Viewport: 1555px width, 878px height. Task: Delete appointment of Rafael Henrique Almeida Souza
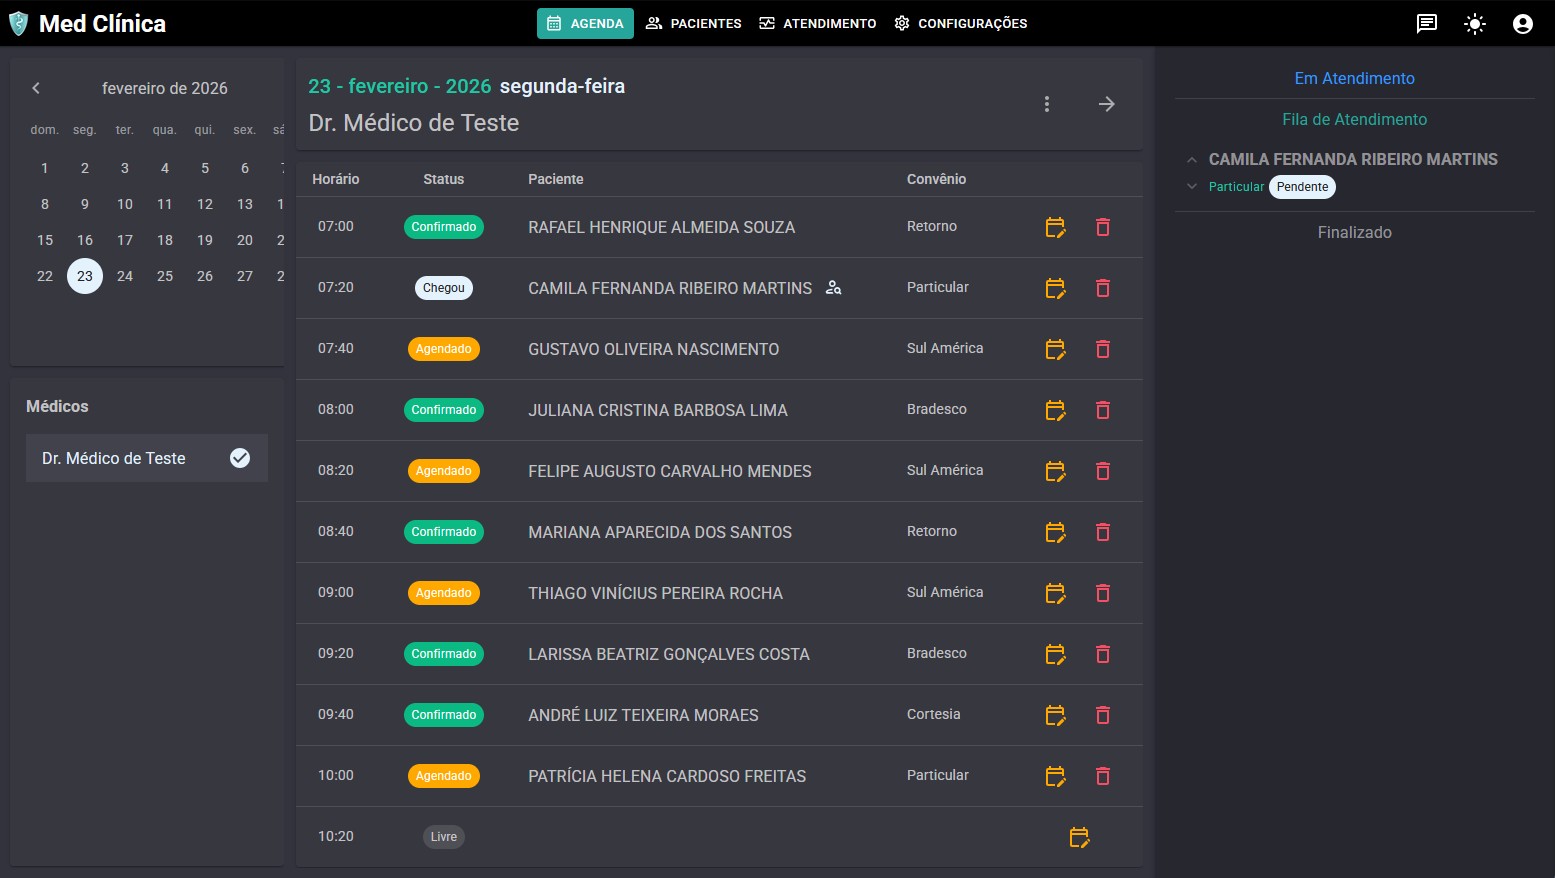1103,227
